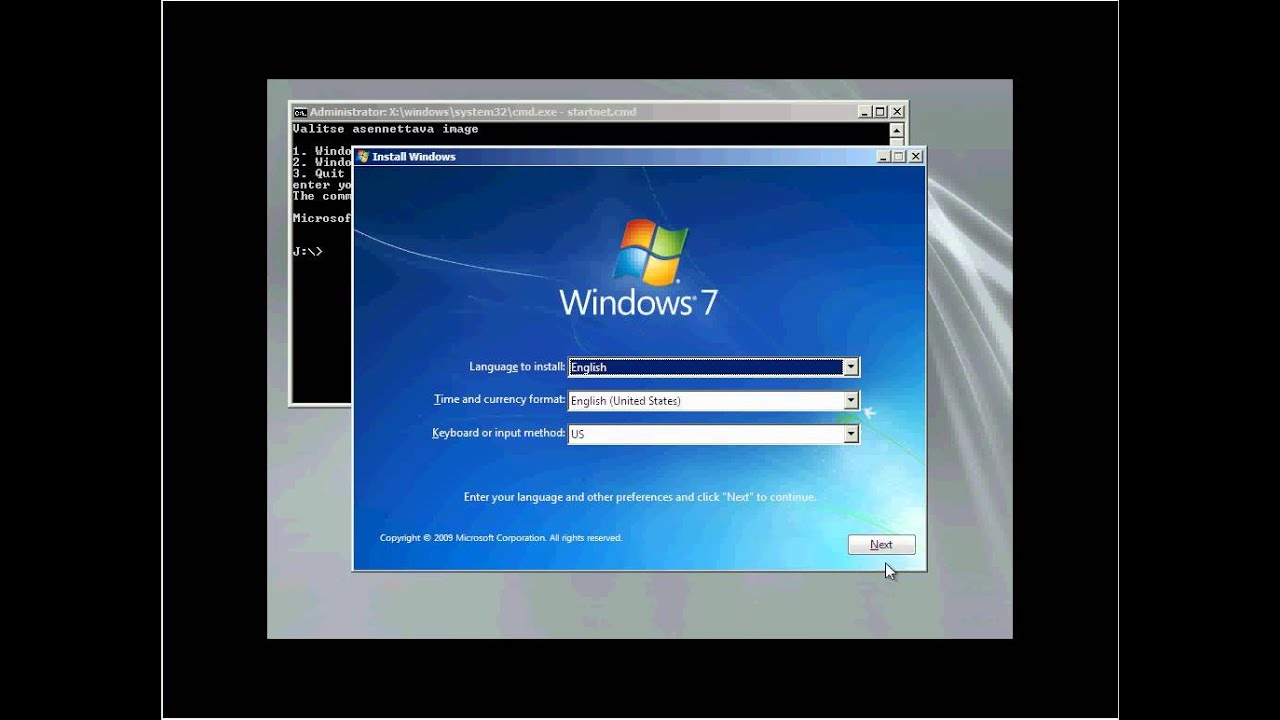1280x720 pixels.
Task: Click the 'Valitse asennettava image' text line
Action: [385, 129]
